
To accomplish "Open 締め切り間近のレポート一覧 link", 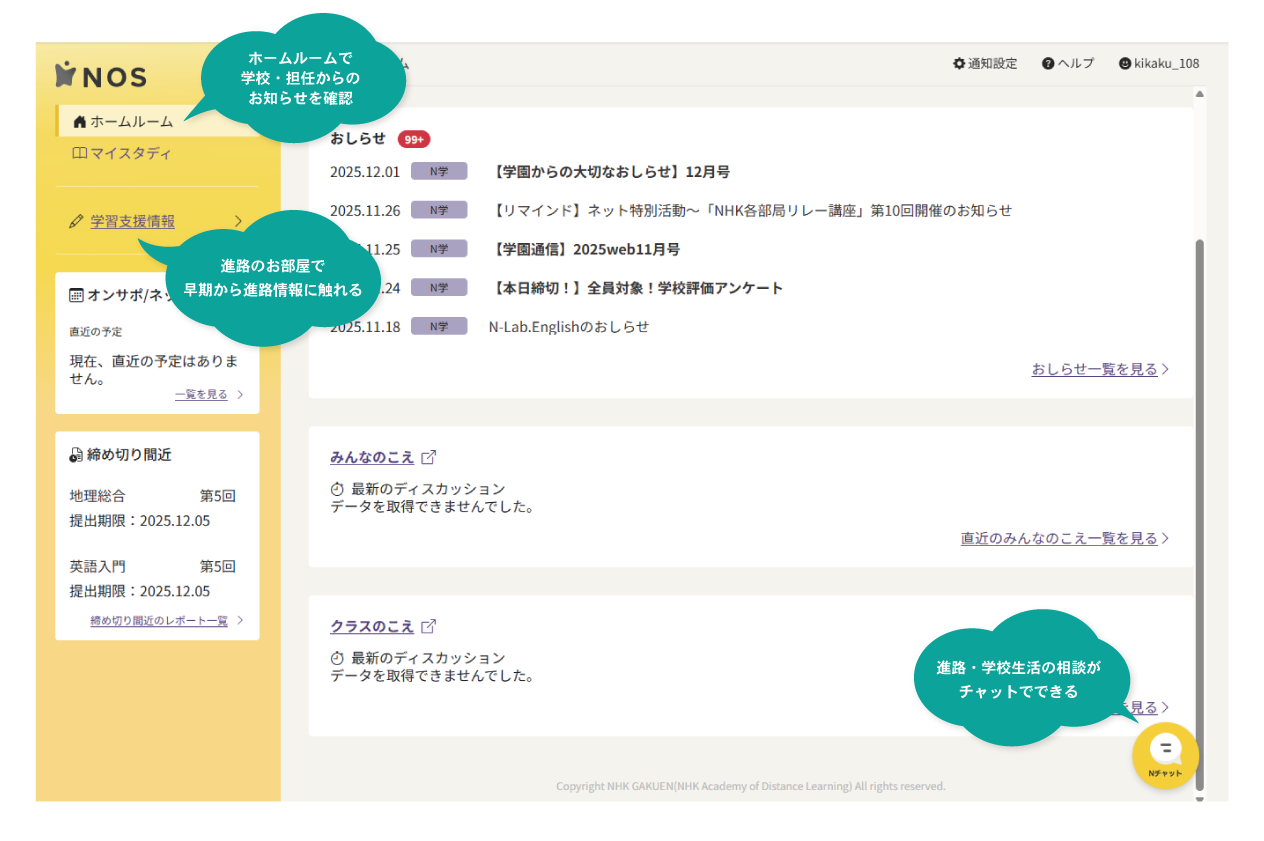I will pos(159,621).
